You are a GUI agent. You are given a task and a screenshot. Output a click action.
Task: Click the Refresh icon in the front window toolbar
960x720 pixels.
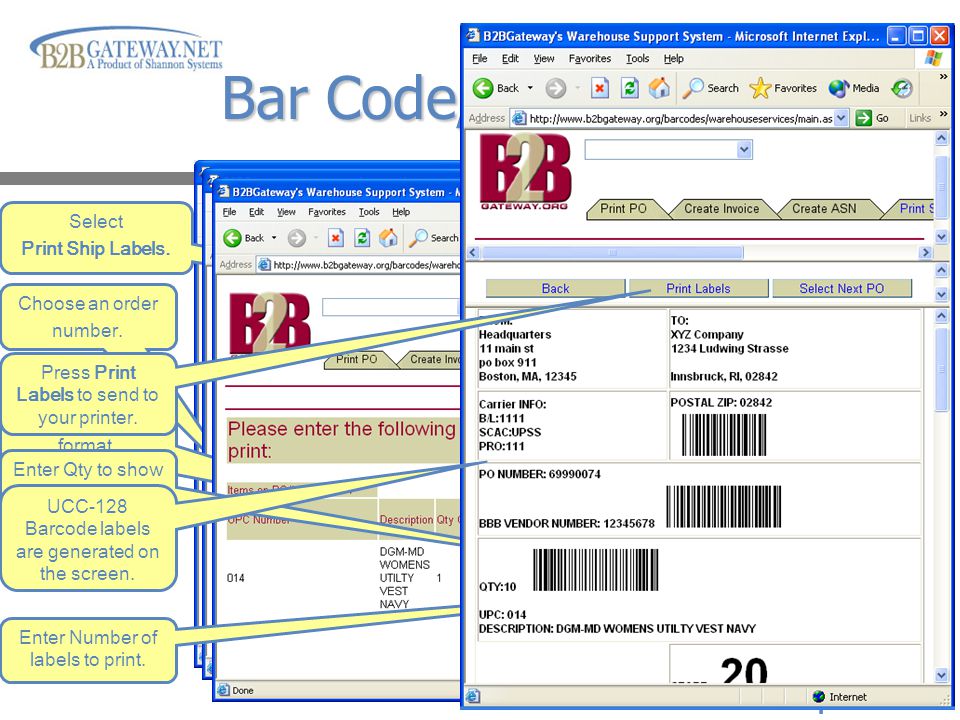tap(629, 88)
